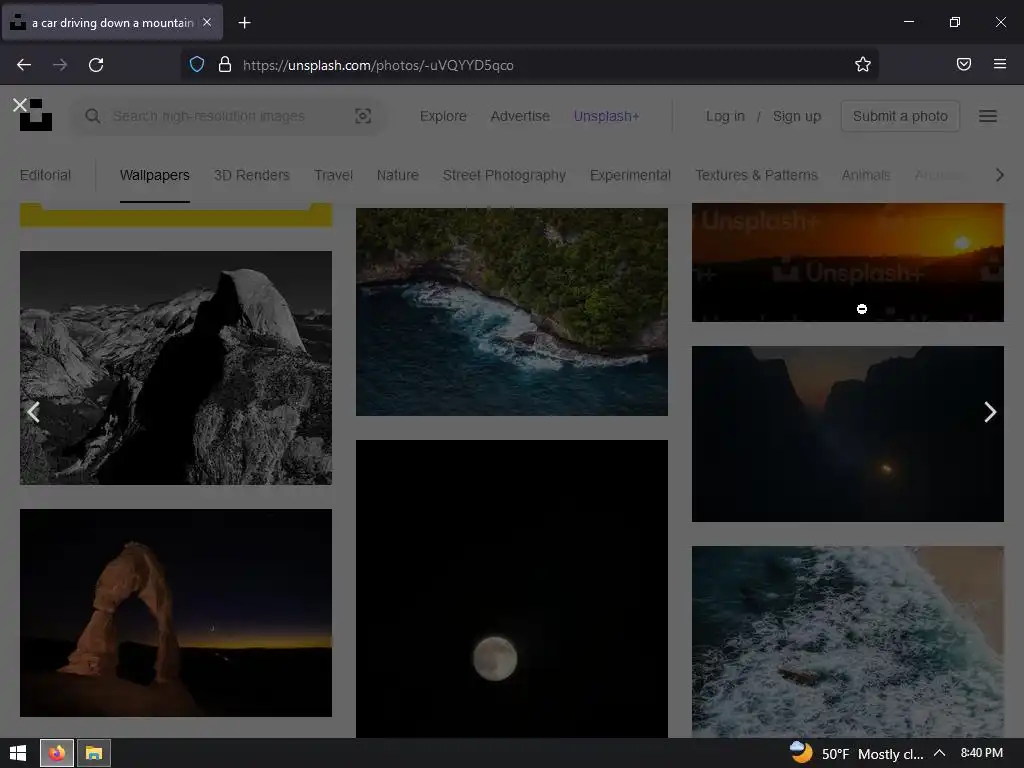This screenshot has width=1024, height=768.
Task: Show site security padlock info
Action: (225, 65)
